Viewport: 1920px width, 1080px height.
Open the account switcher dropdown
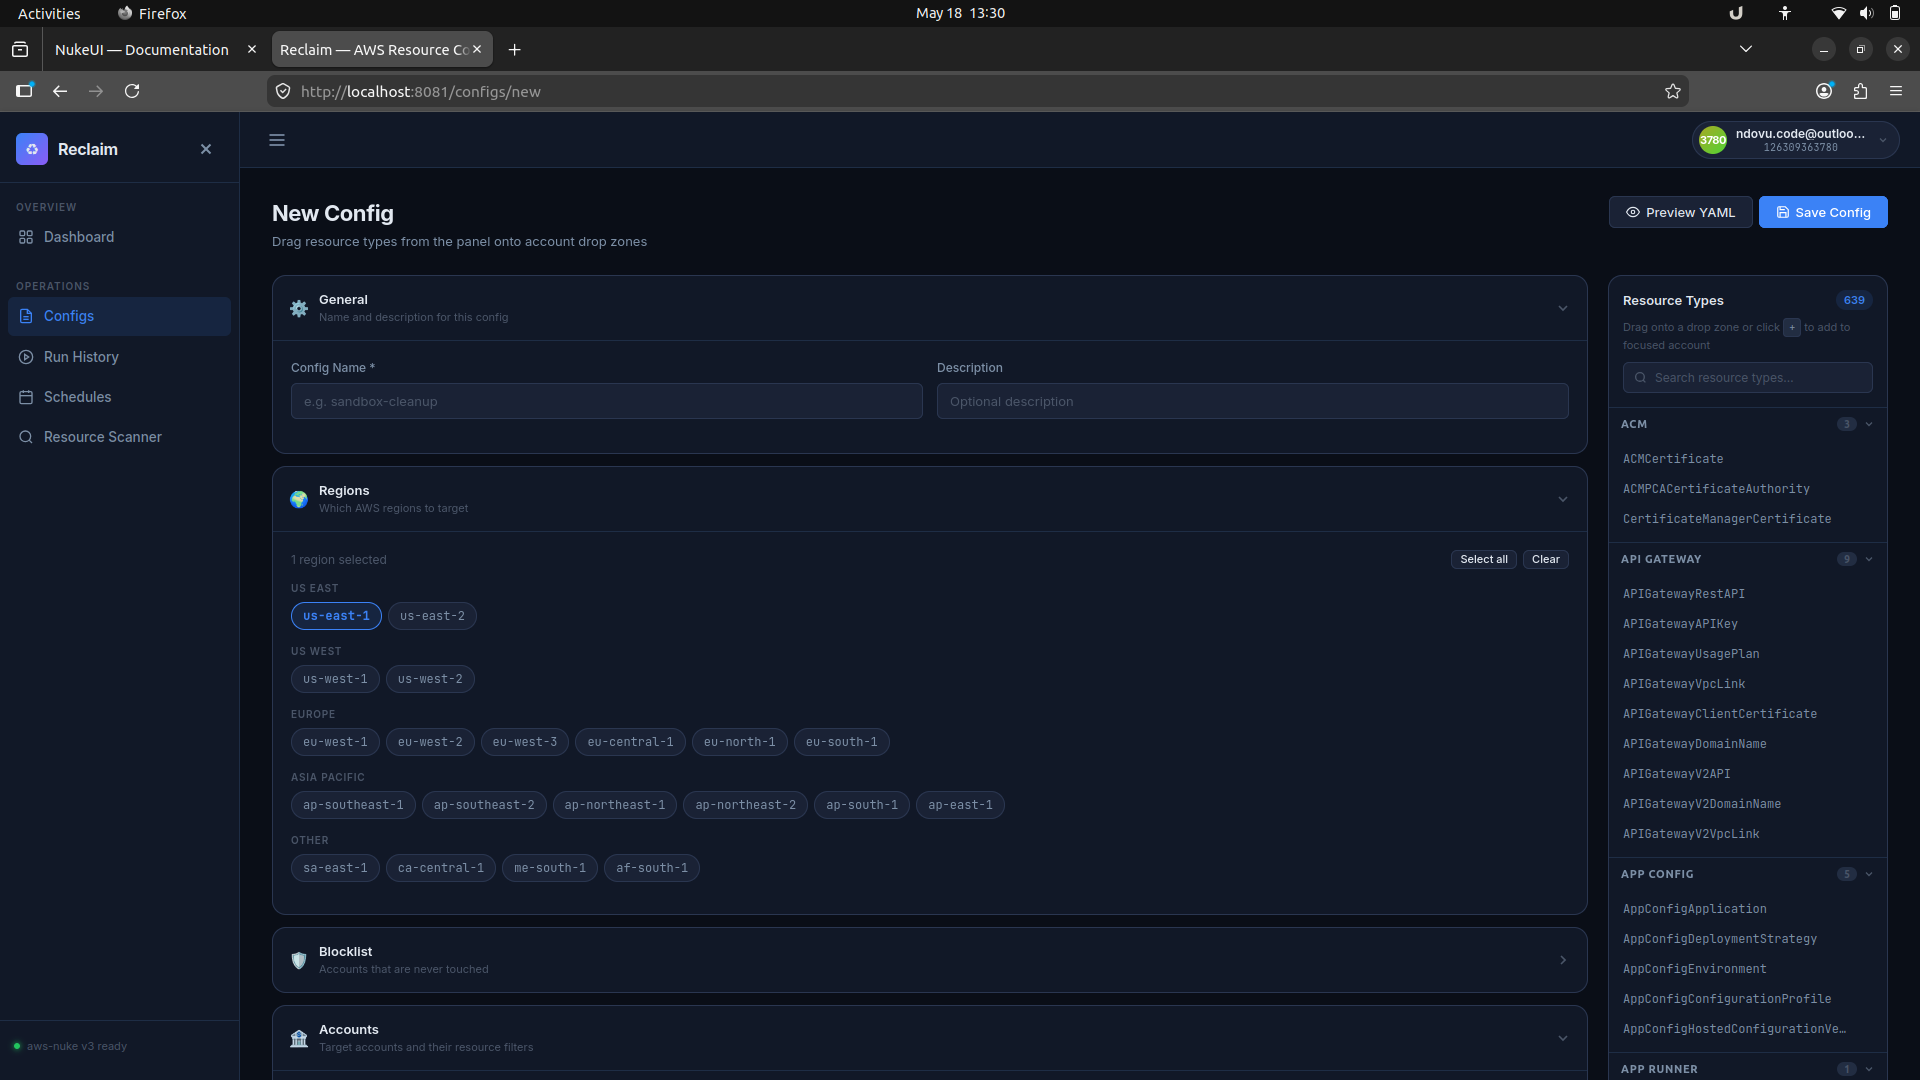pyautogui.click(x=1795, y=140)
